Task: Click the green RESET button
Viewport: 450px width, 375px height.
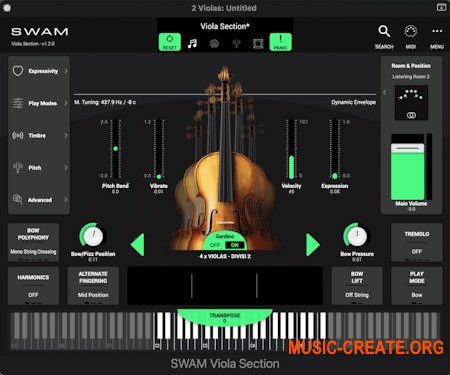Action: (170, 42)
